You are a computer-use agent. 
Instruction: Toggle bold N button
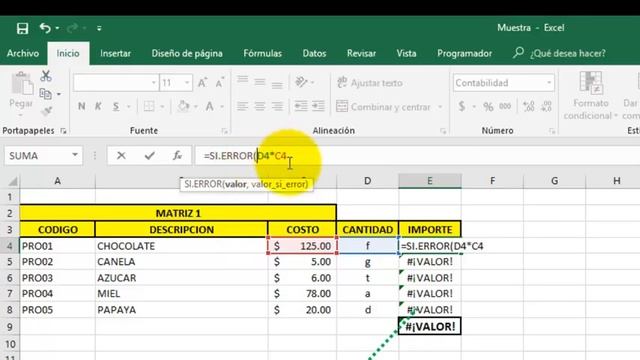(82, 107)
